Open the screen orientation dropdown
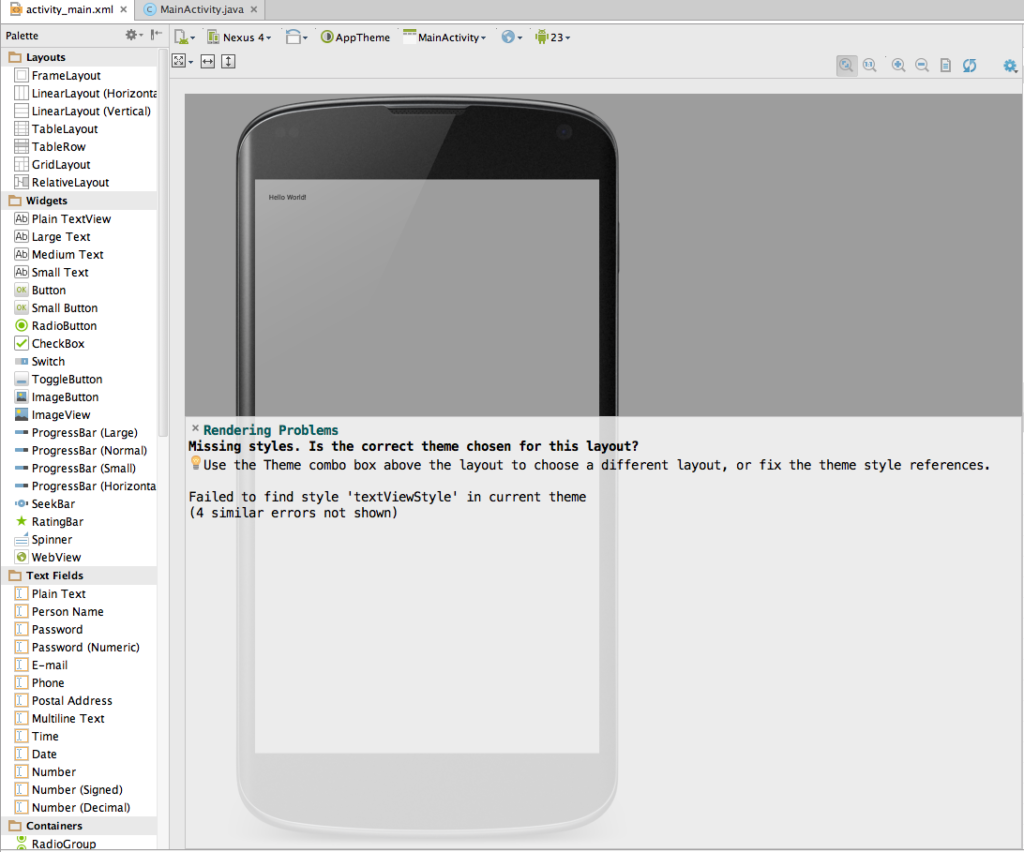Screen dimensions: 1024x852 tap(293, 37)
